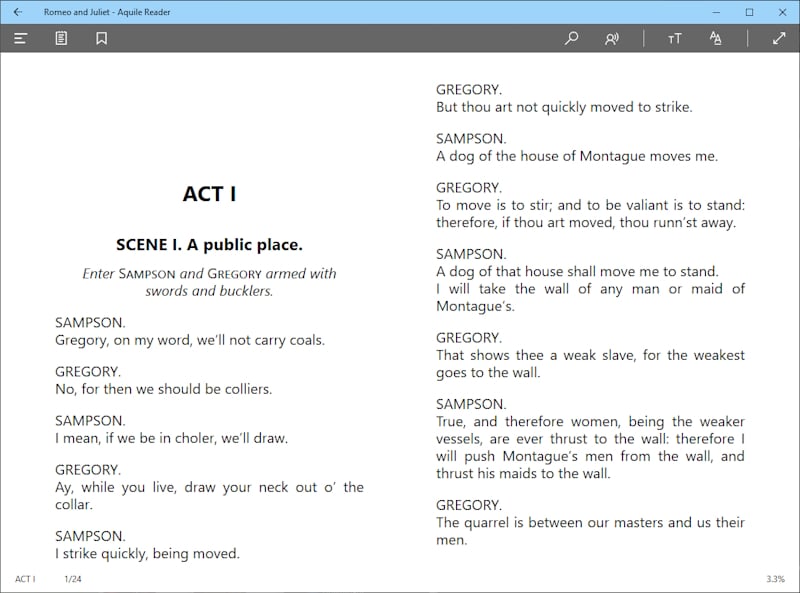
Task: Click the chapter label 'ACT I' in status bar
Action: tap(25, 579)
